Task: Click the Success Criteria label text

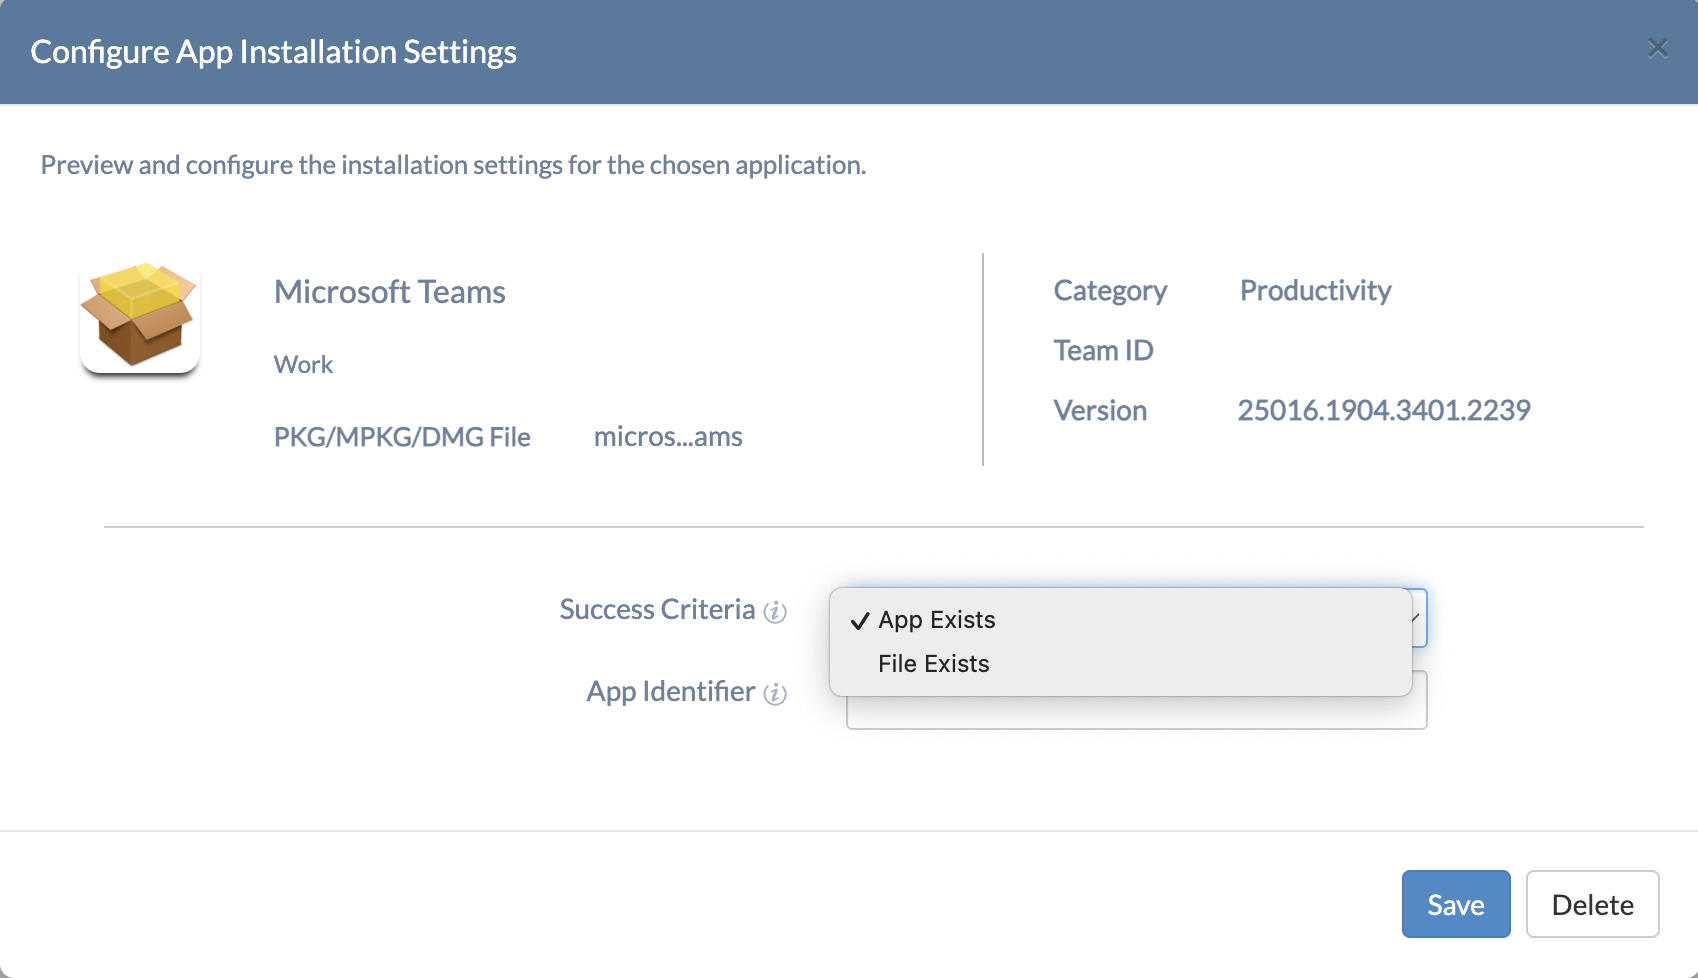Action: (x=657, y=610)
